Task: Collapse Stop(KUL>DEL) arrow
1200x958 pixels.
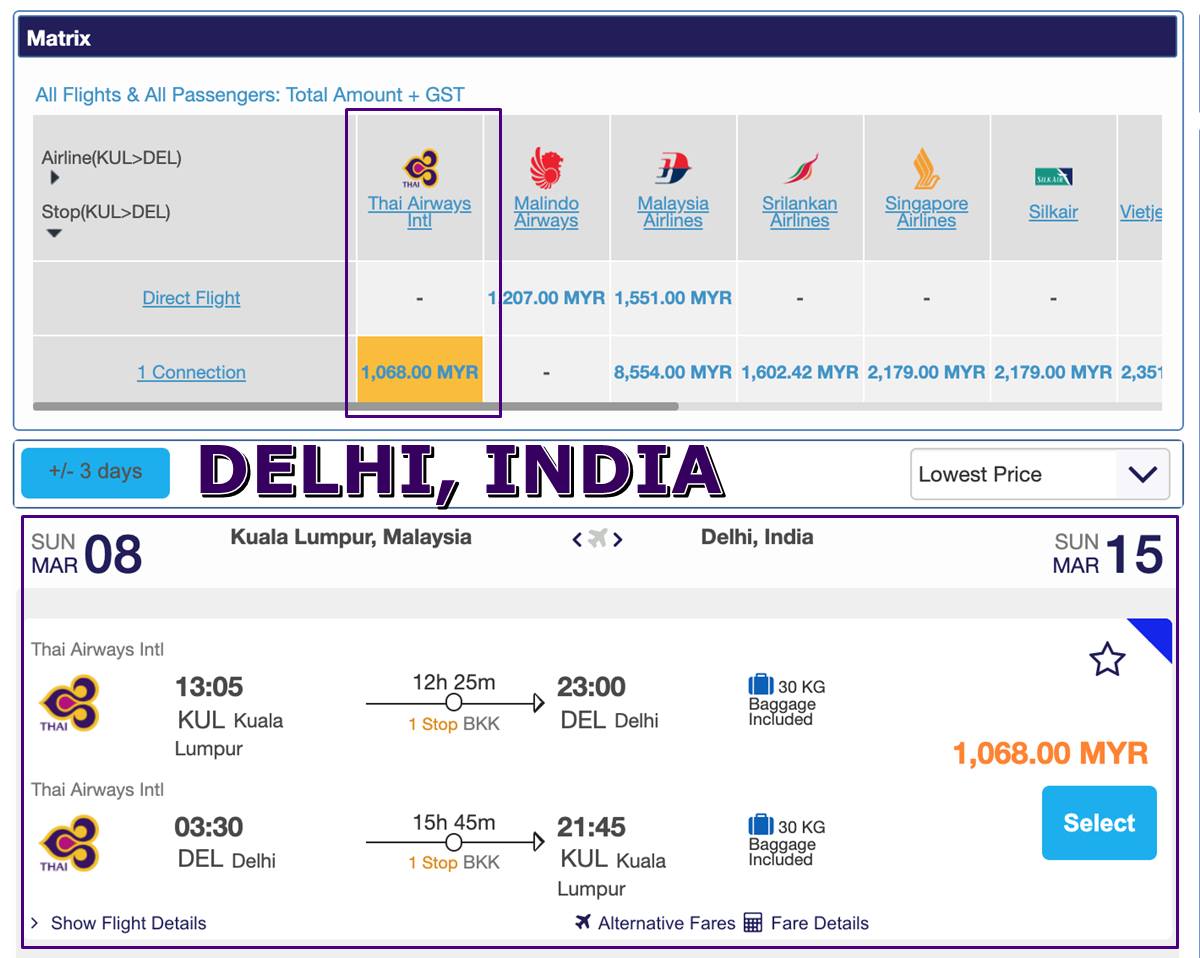Action: pyautogui.click(x=55, y=233)
